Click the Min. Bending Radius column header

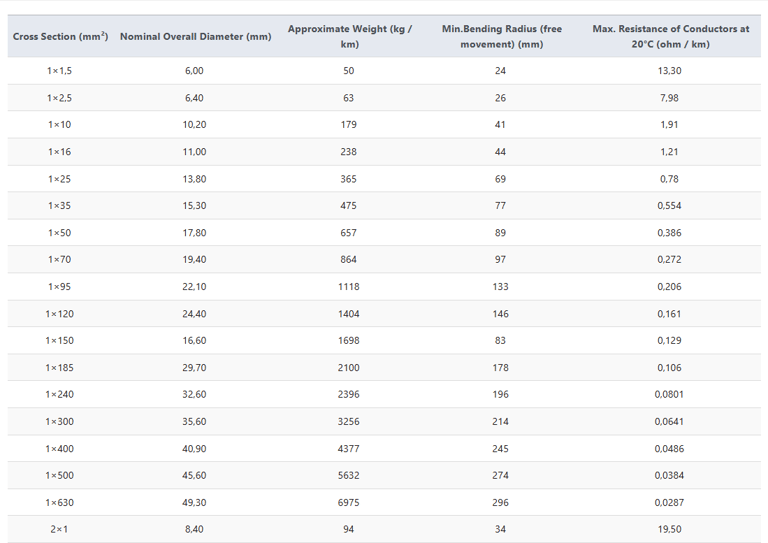501,37
